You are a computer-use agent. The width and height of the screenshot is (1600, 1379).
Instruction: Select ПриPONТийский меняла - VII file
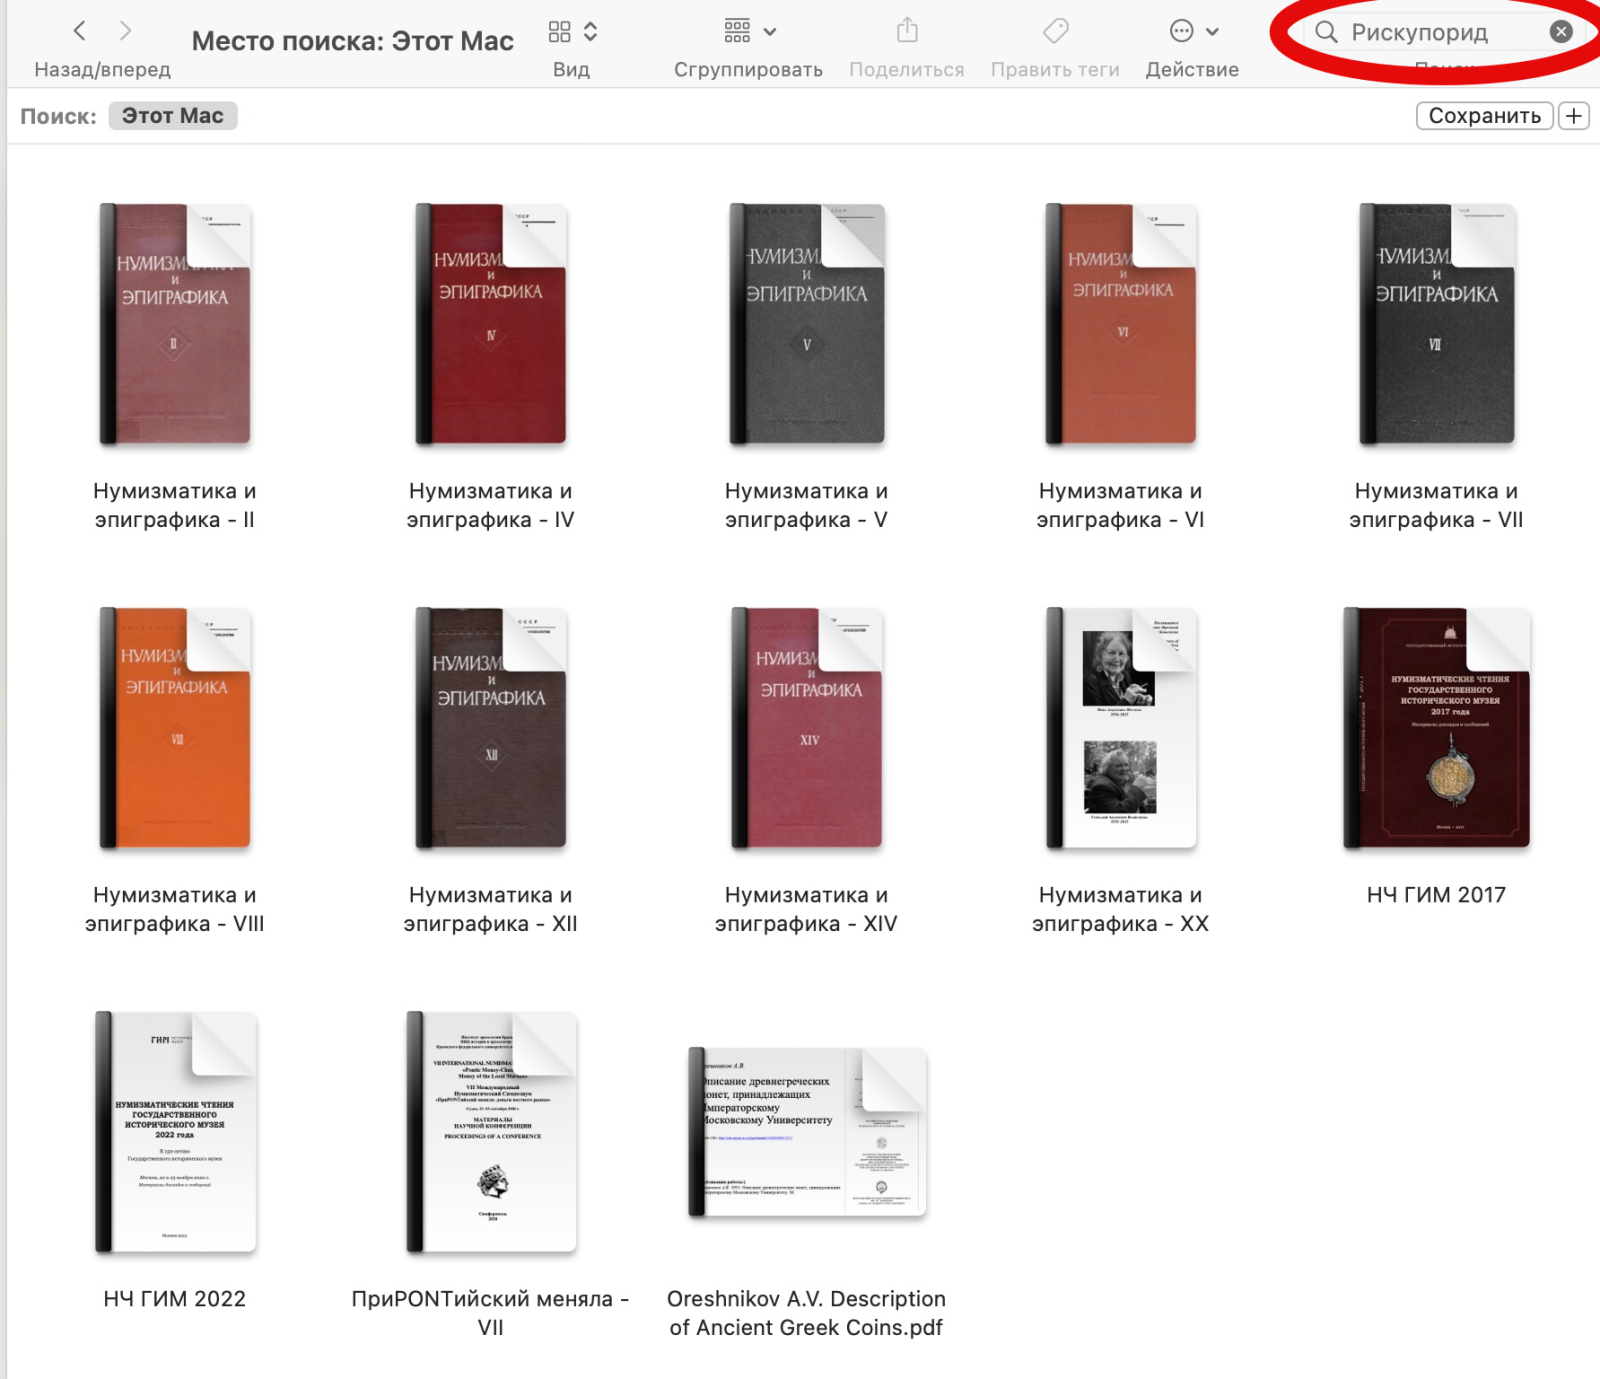coord(491,1132)
